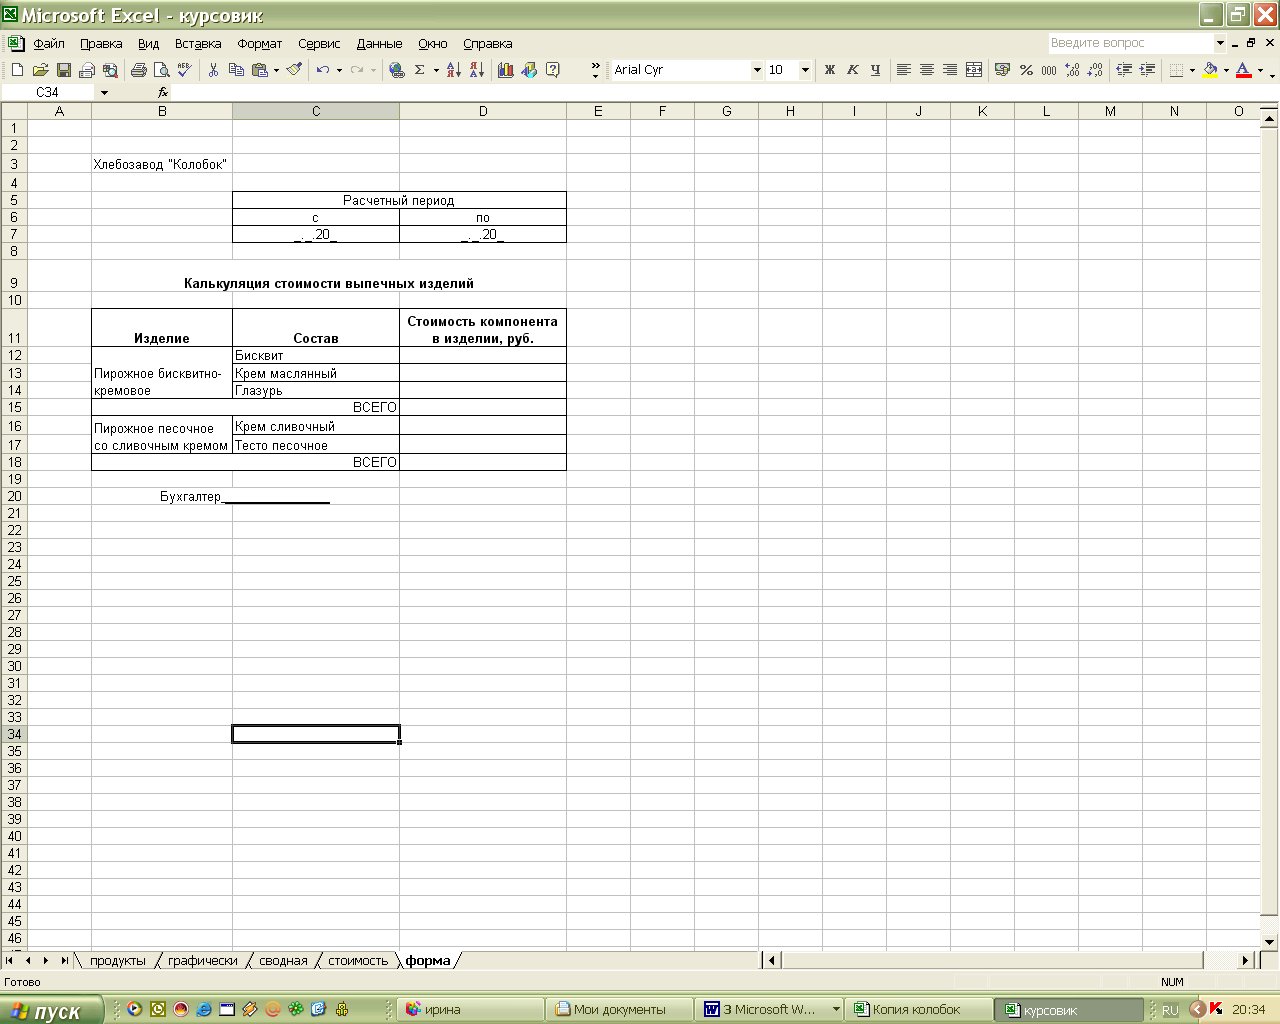Switch to the графически sheet tab
The image size is (1280, 1024).
[203, 961]
